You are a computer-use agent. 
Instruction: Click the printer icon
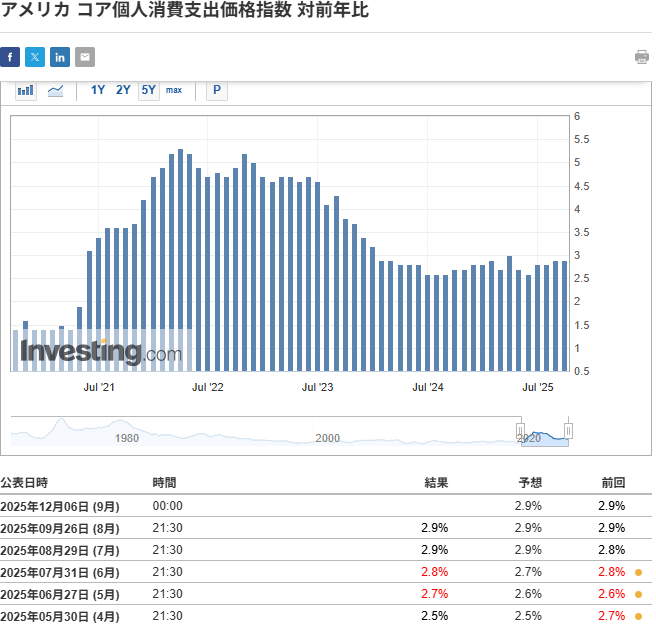point(642,57)
